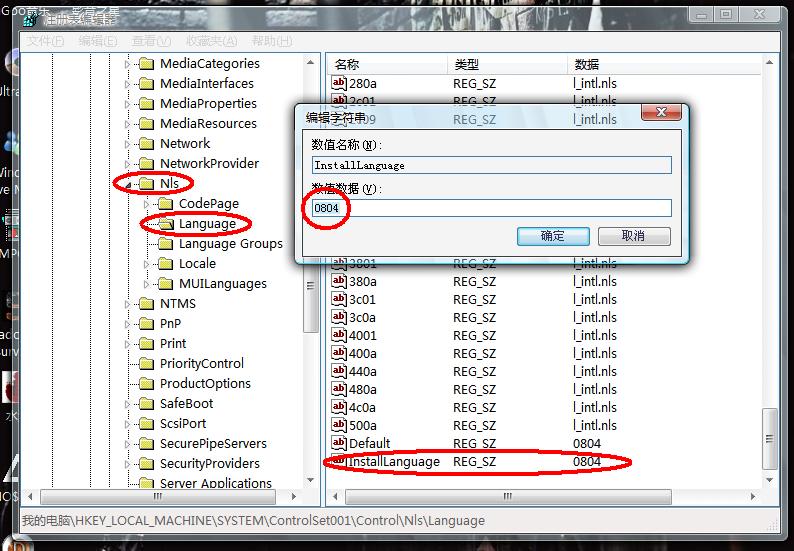
Task: Click the string icon beside 280a
Action: [339, 83]
